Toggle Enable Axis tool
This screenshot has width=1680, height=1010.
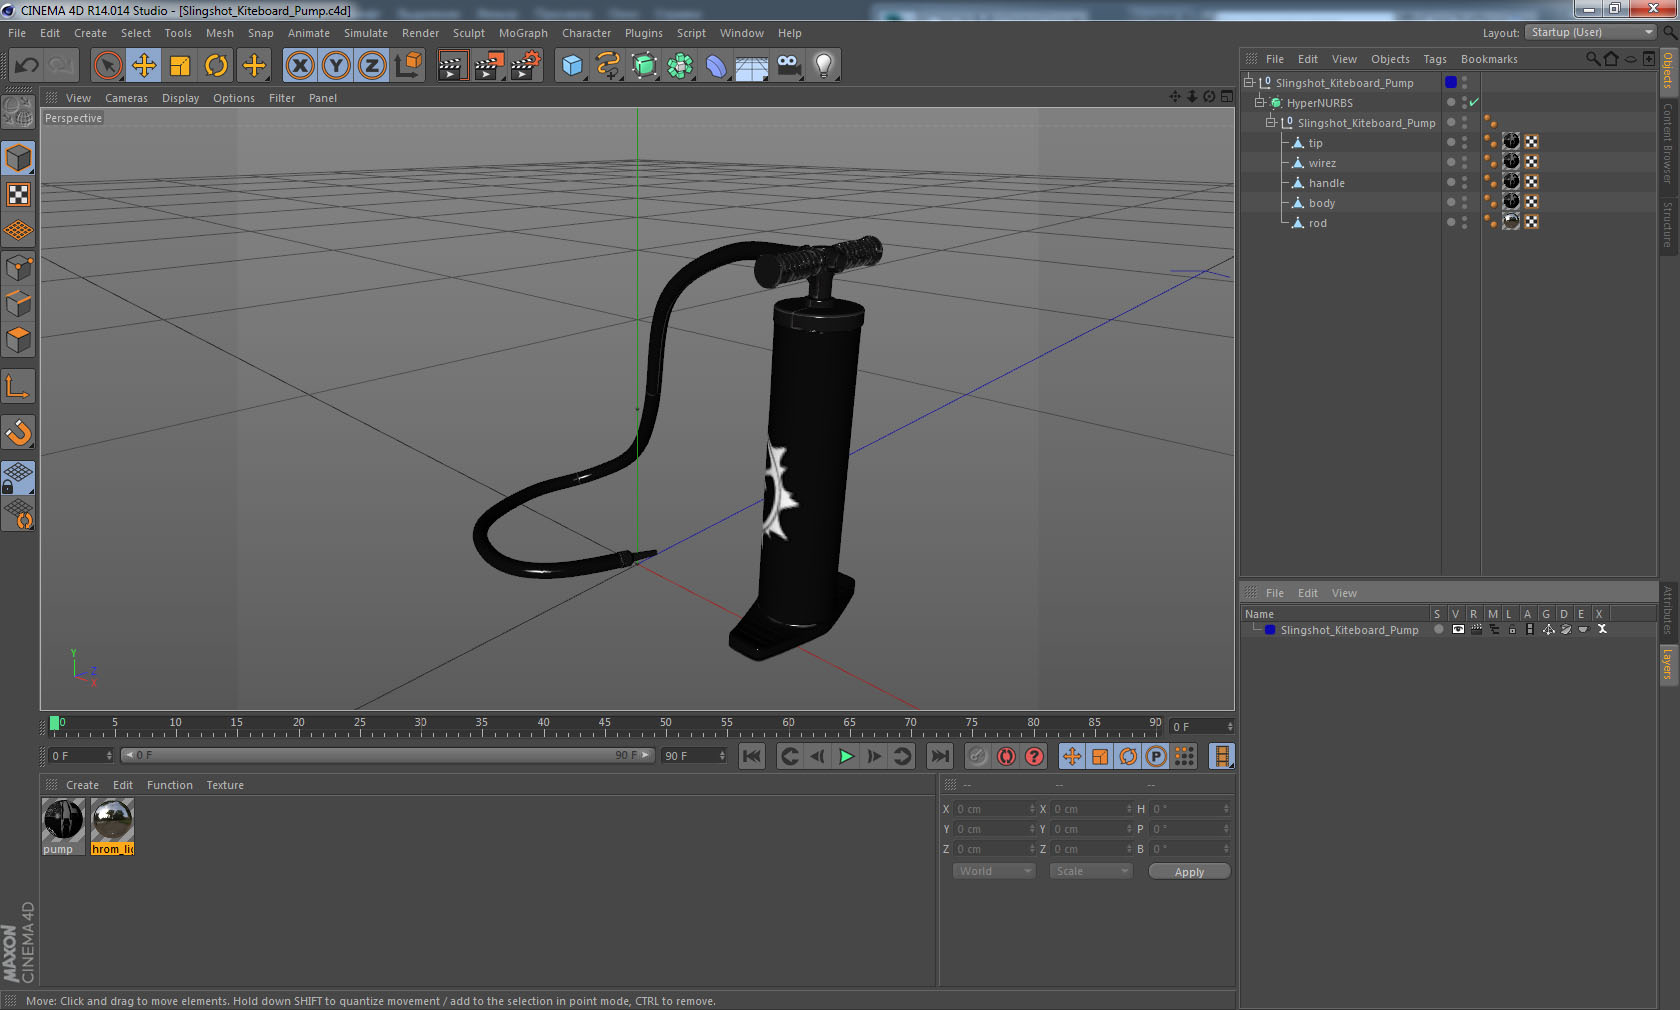point(19,387)
